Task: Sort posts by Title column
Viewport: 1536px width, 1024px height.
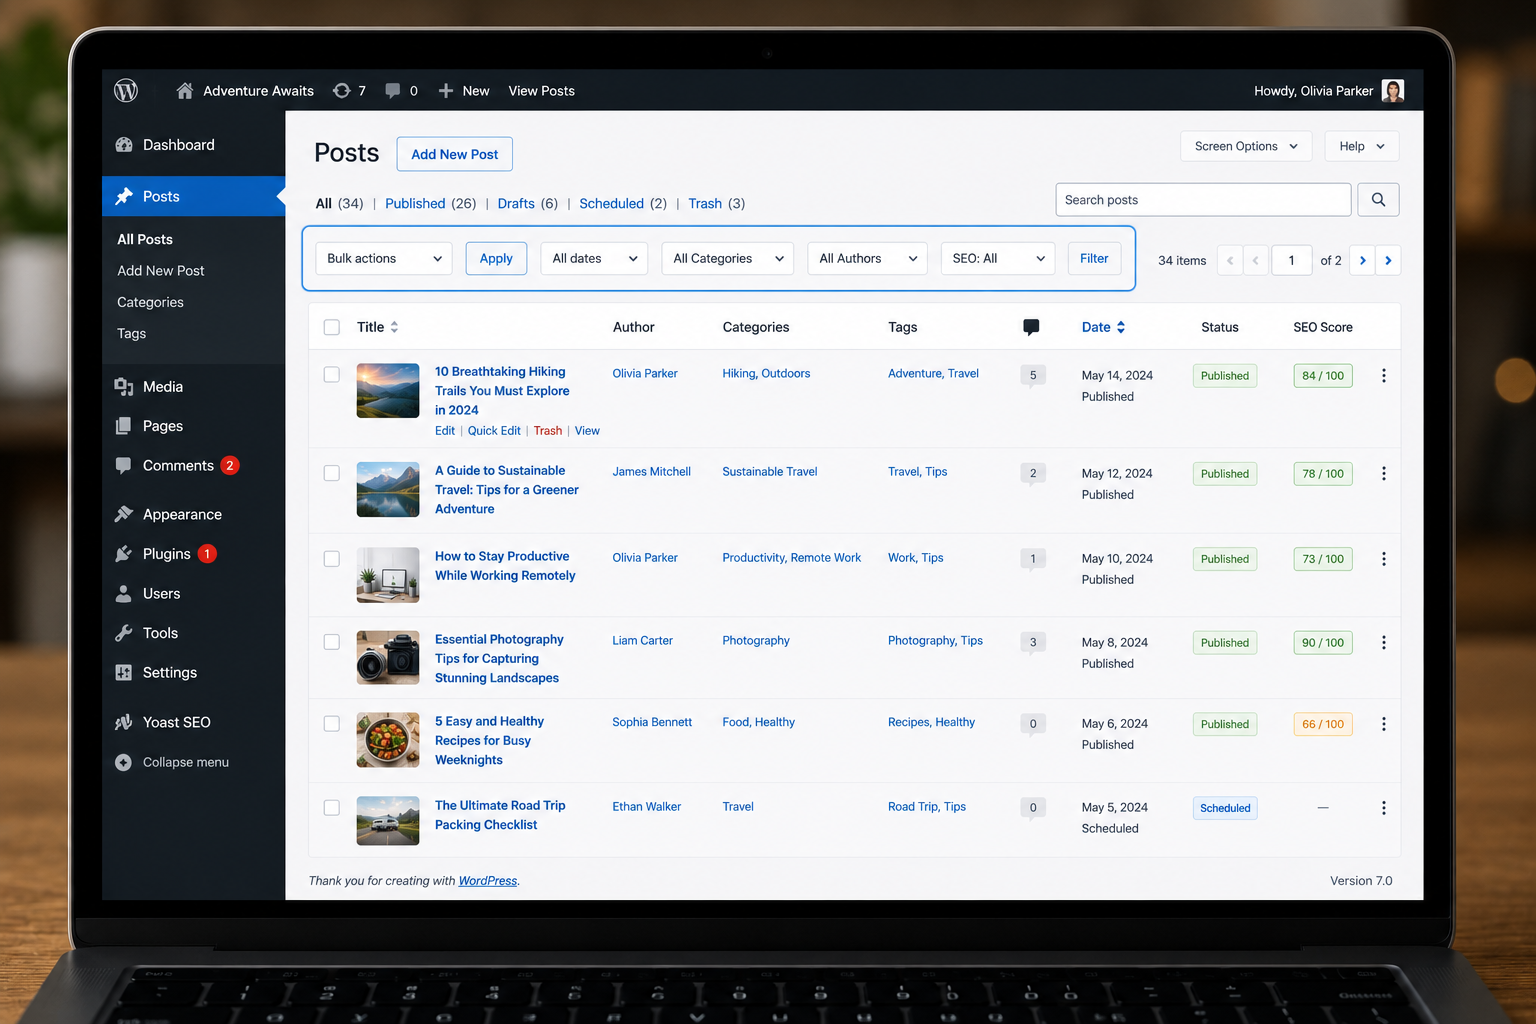Action: pyautogui.click(x=377, y=327)
